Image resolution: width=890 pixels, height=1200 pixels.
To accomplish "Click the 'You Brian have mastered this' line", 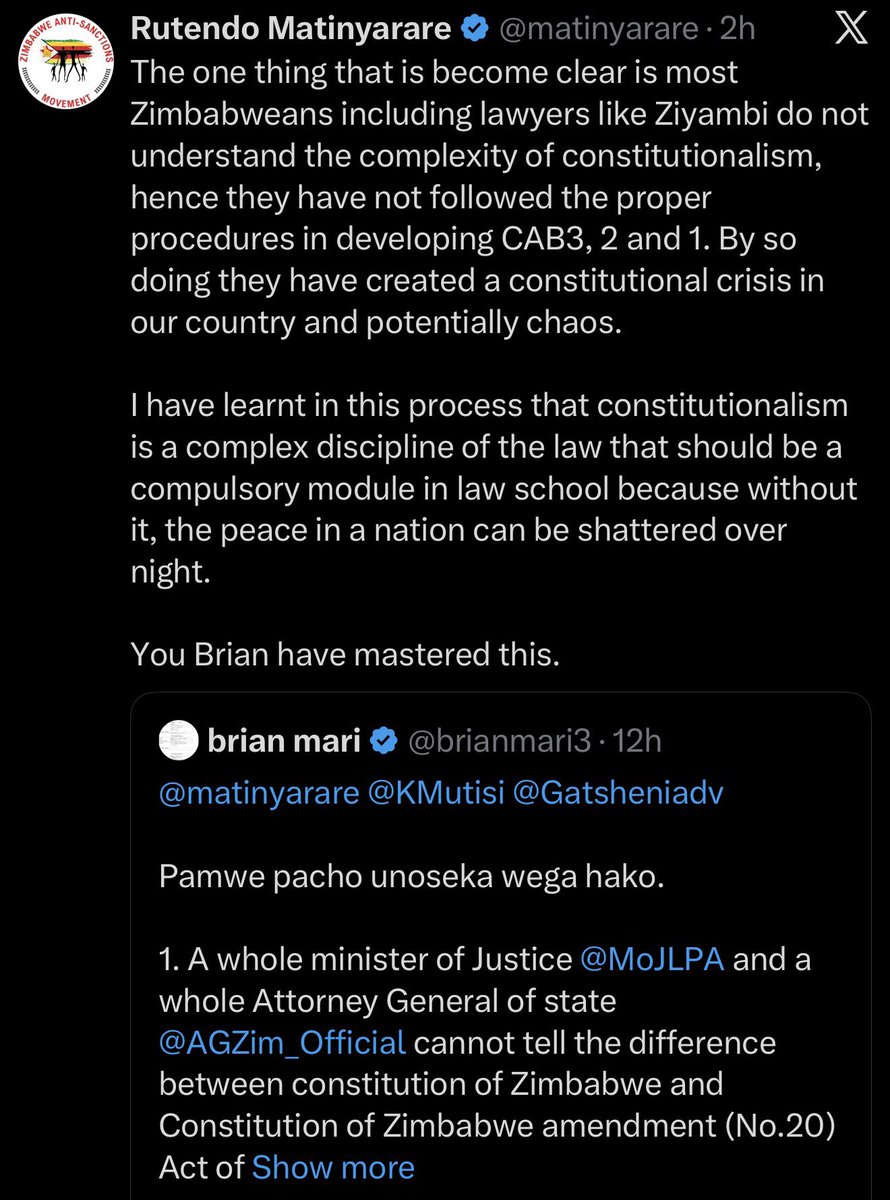I will click(x=345, y=655).
